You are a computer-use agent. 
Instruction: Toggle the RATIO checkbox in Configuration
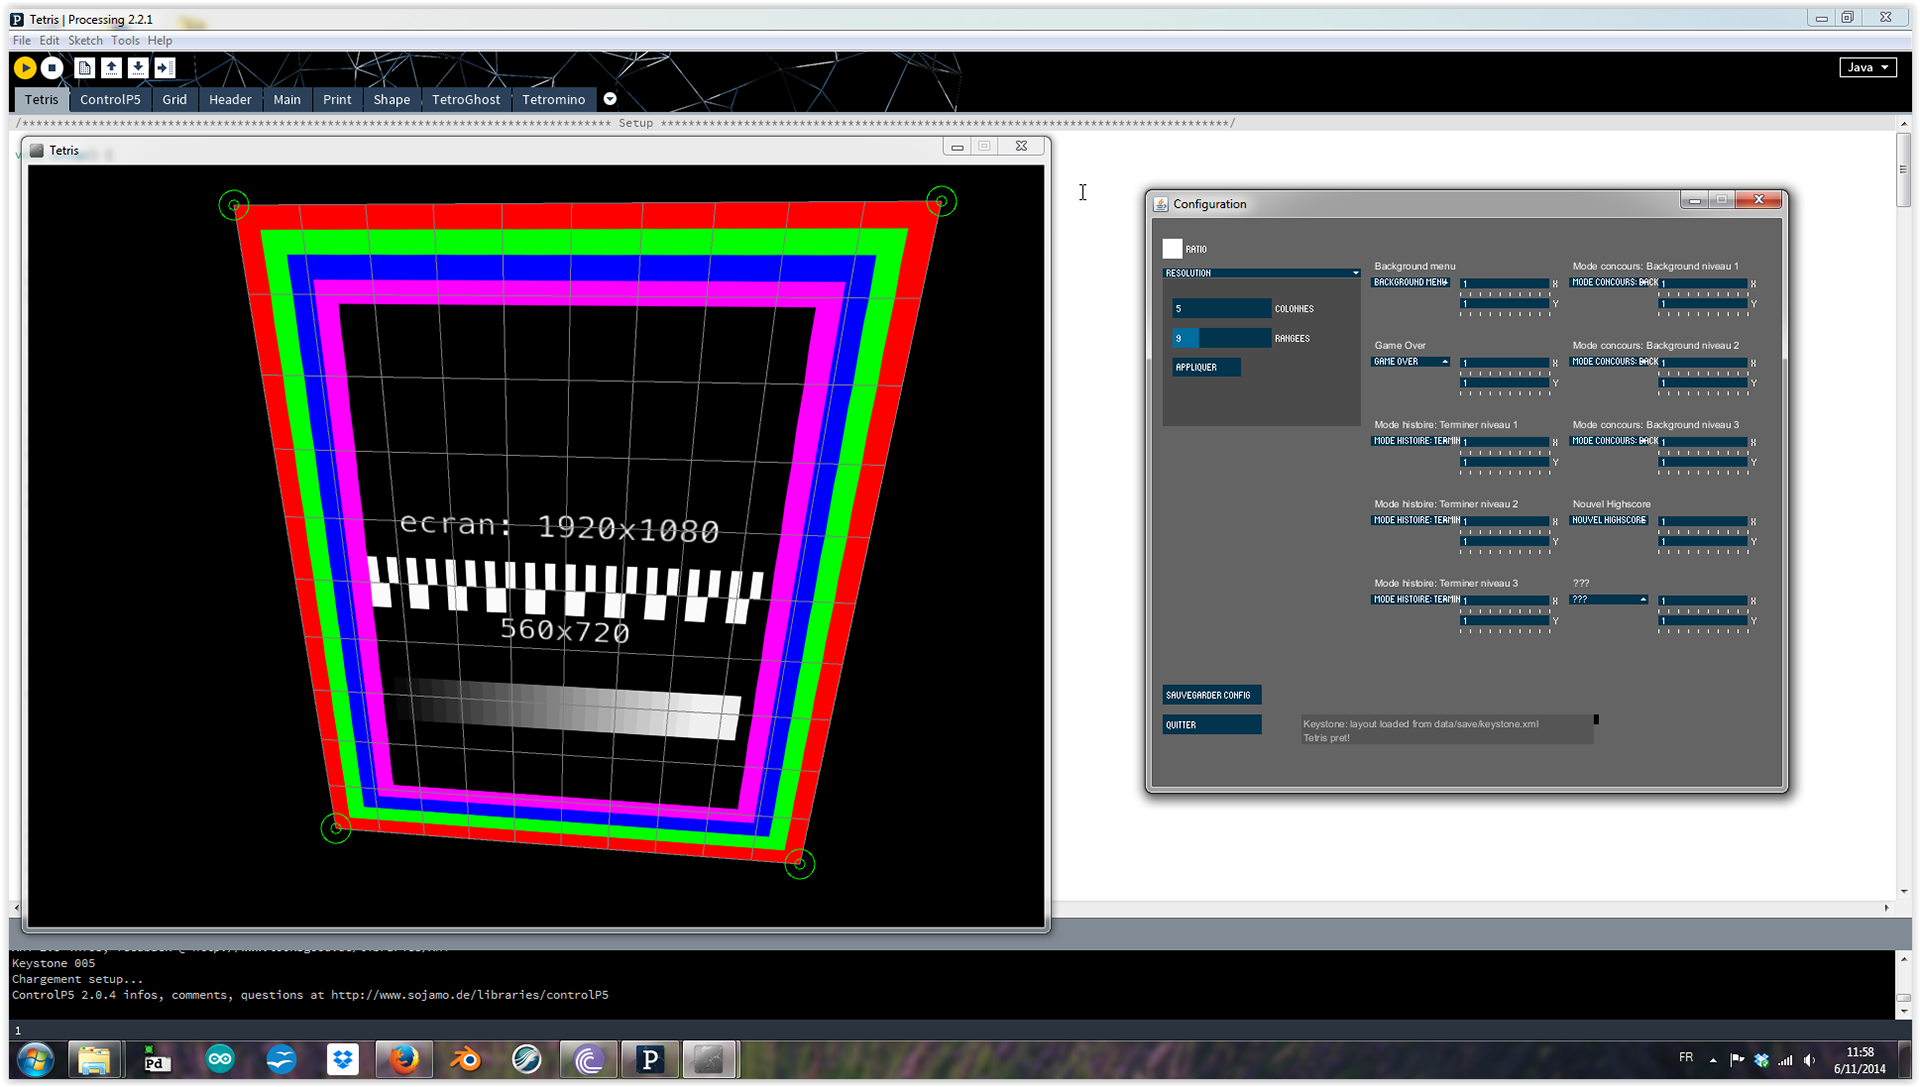coord(1172,248)
